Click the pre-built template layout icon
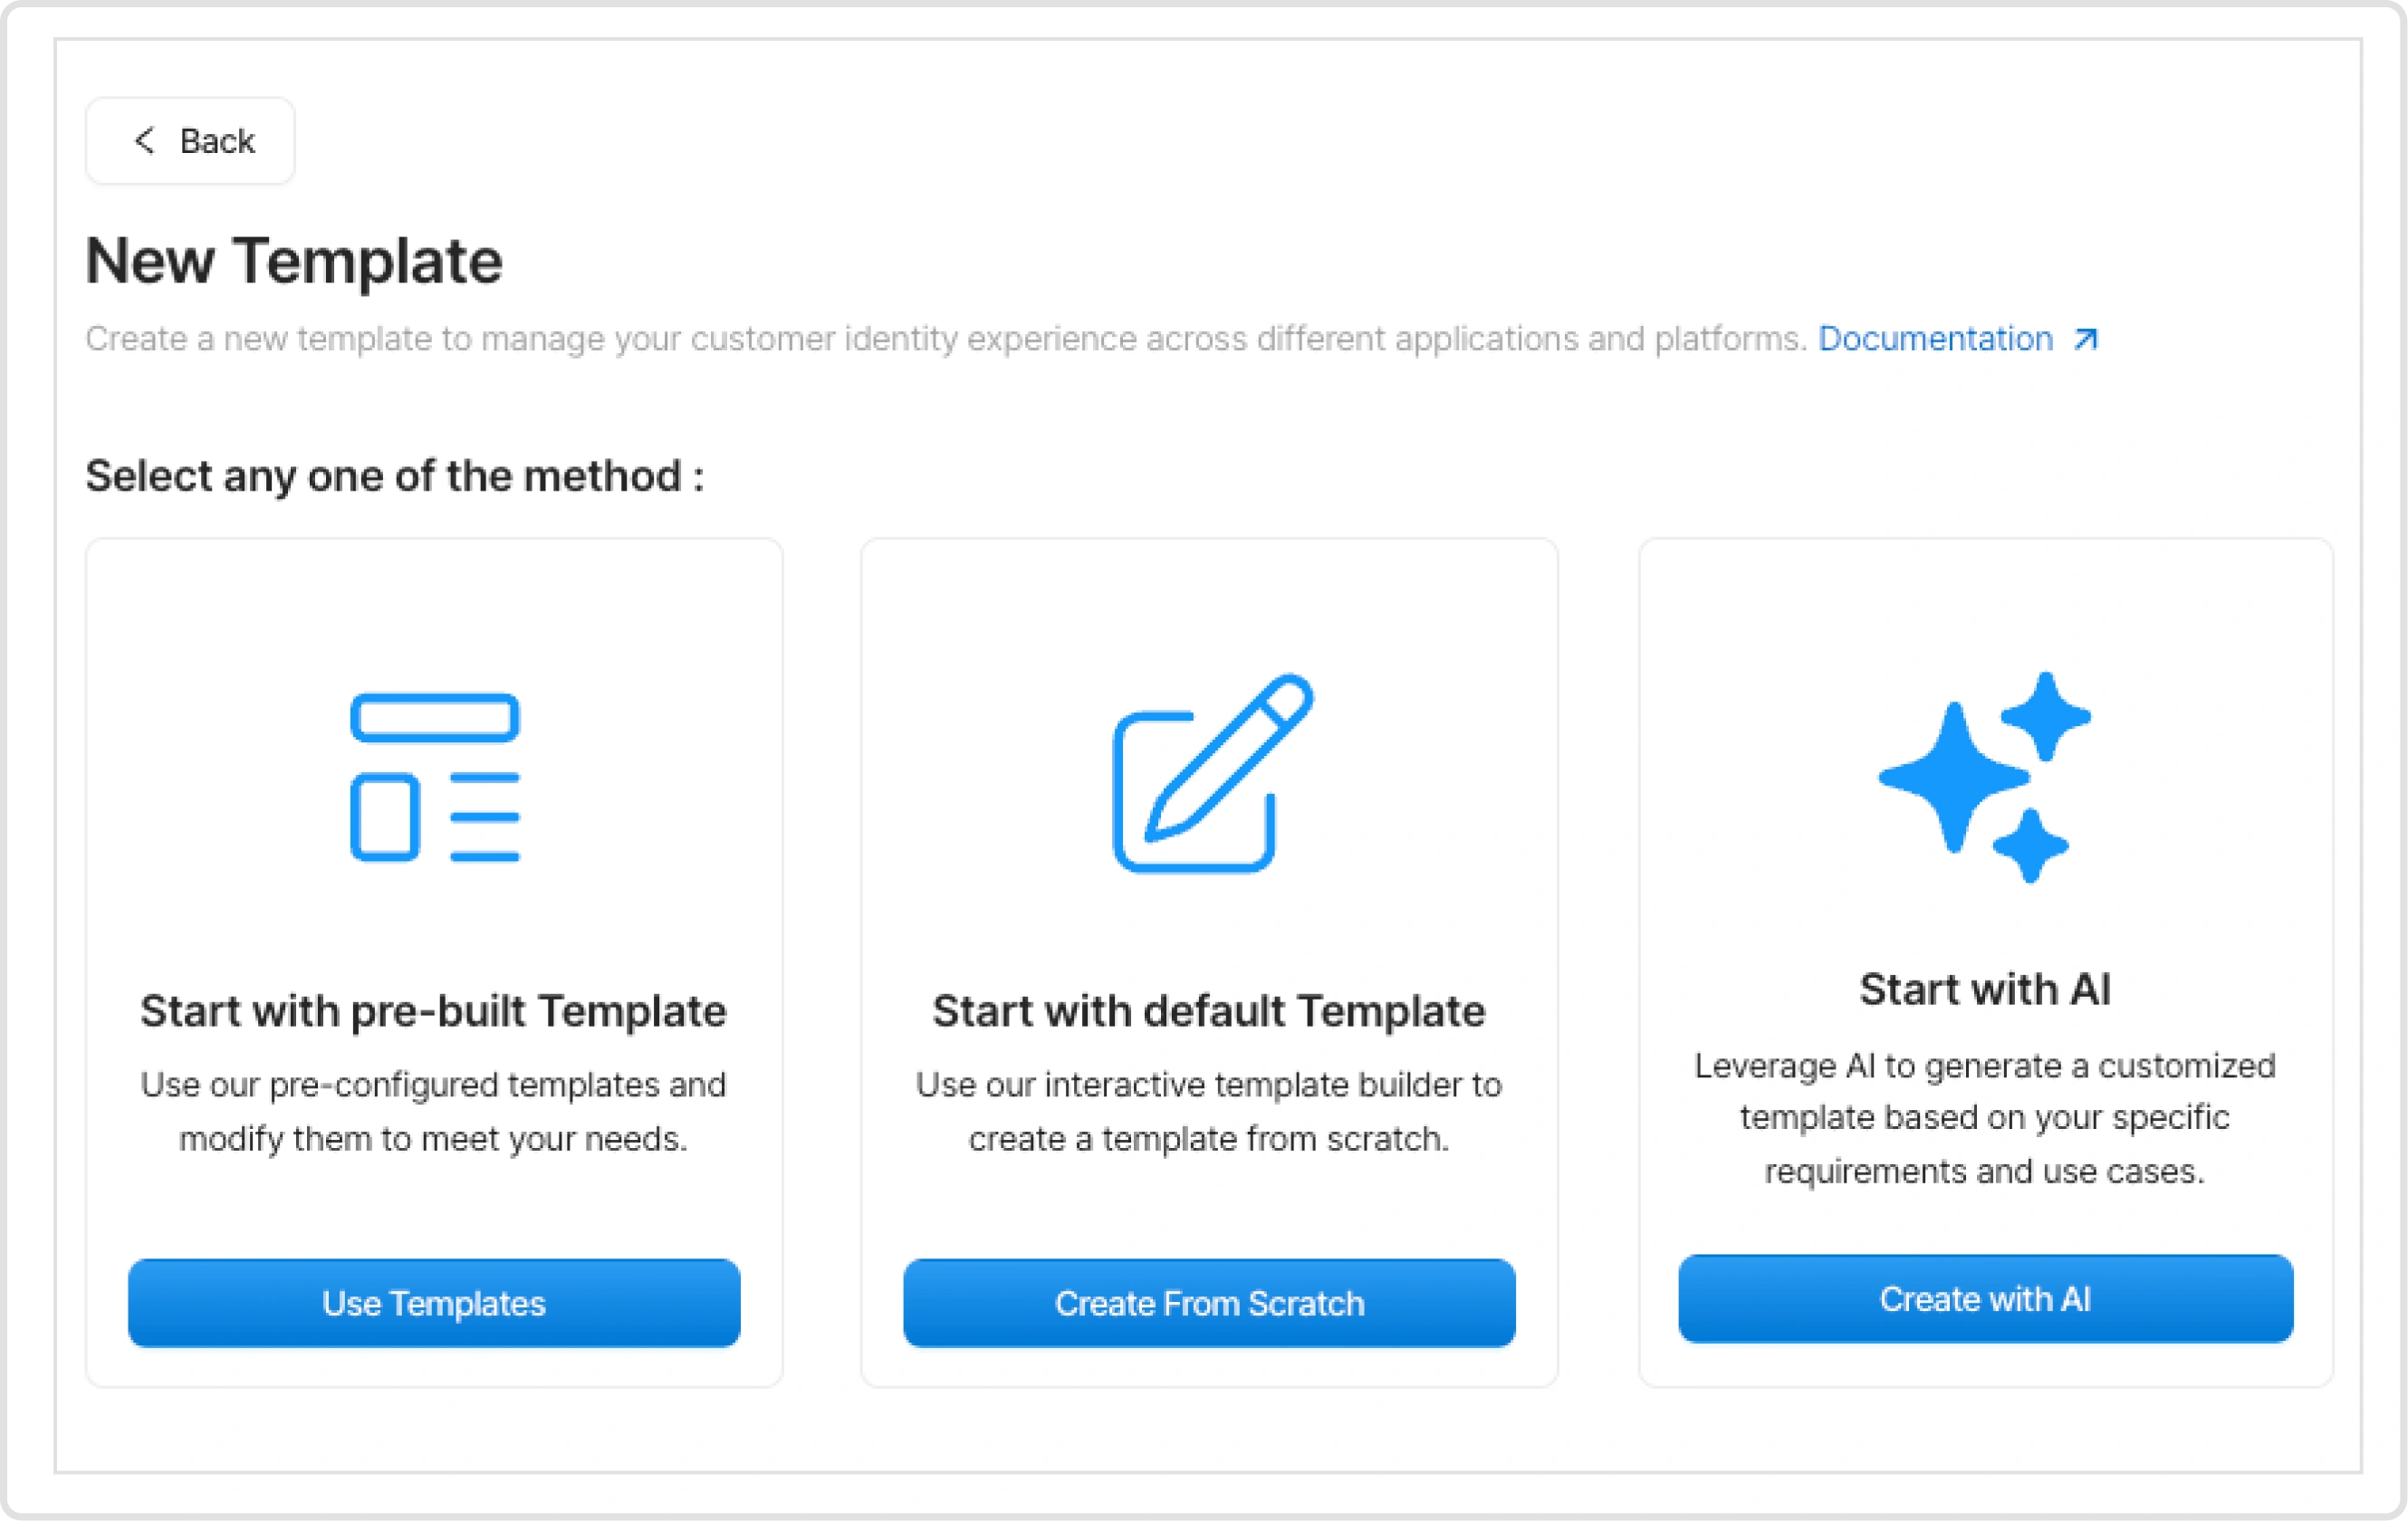Viewport: 2408px width, 1521px height. tap(434, 776)
